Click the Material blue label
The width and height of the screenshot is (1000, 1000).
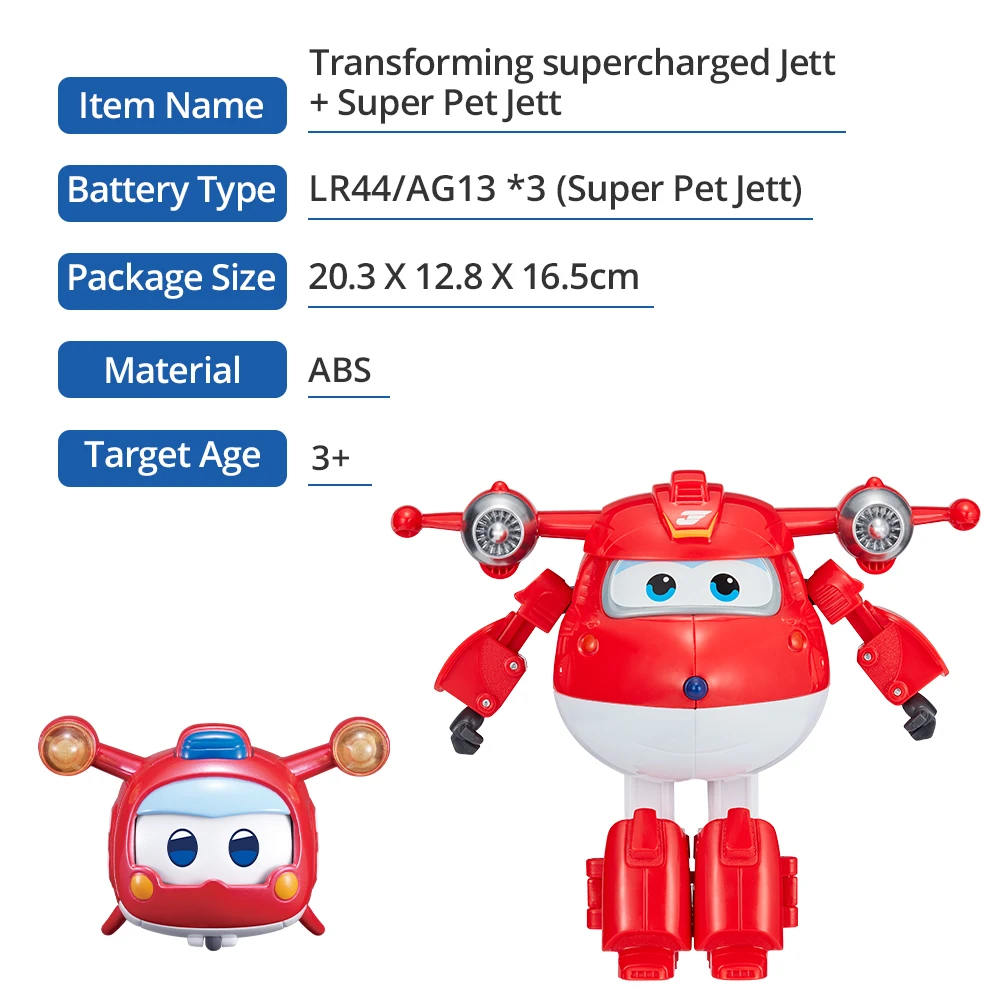(172, 369)
